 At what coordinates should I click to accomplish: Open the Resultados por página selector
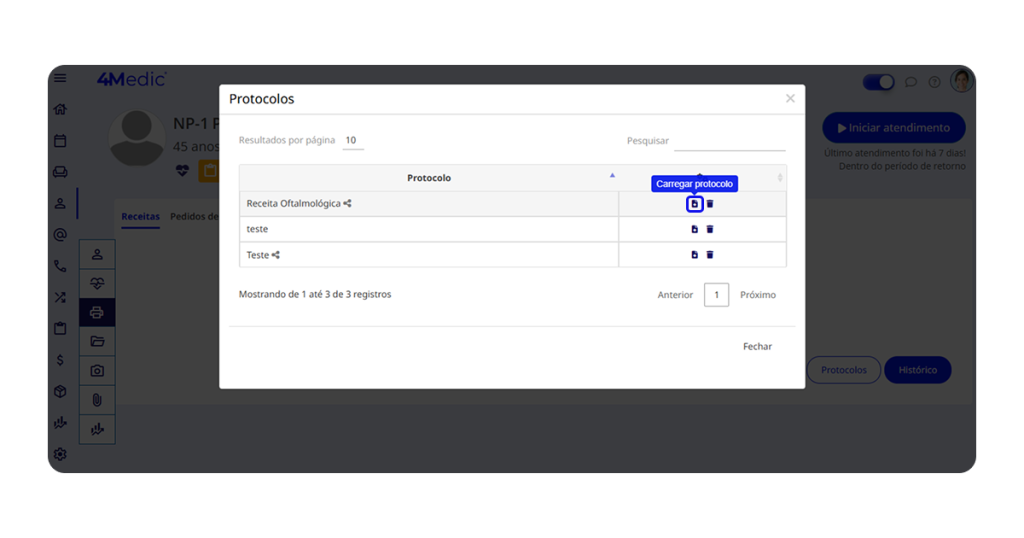352,141
